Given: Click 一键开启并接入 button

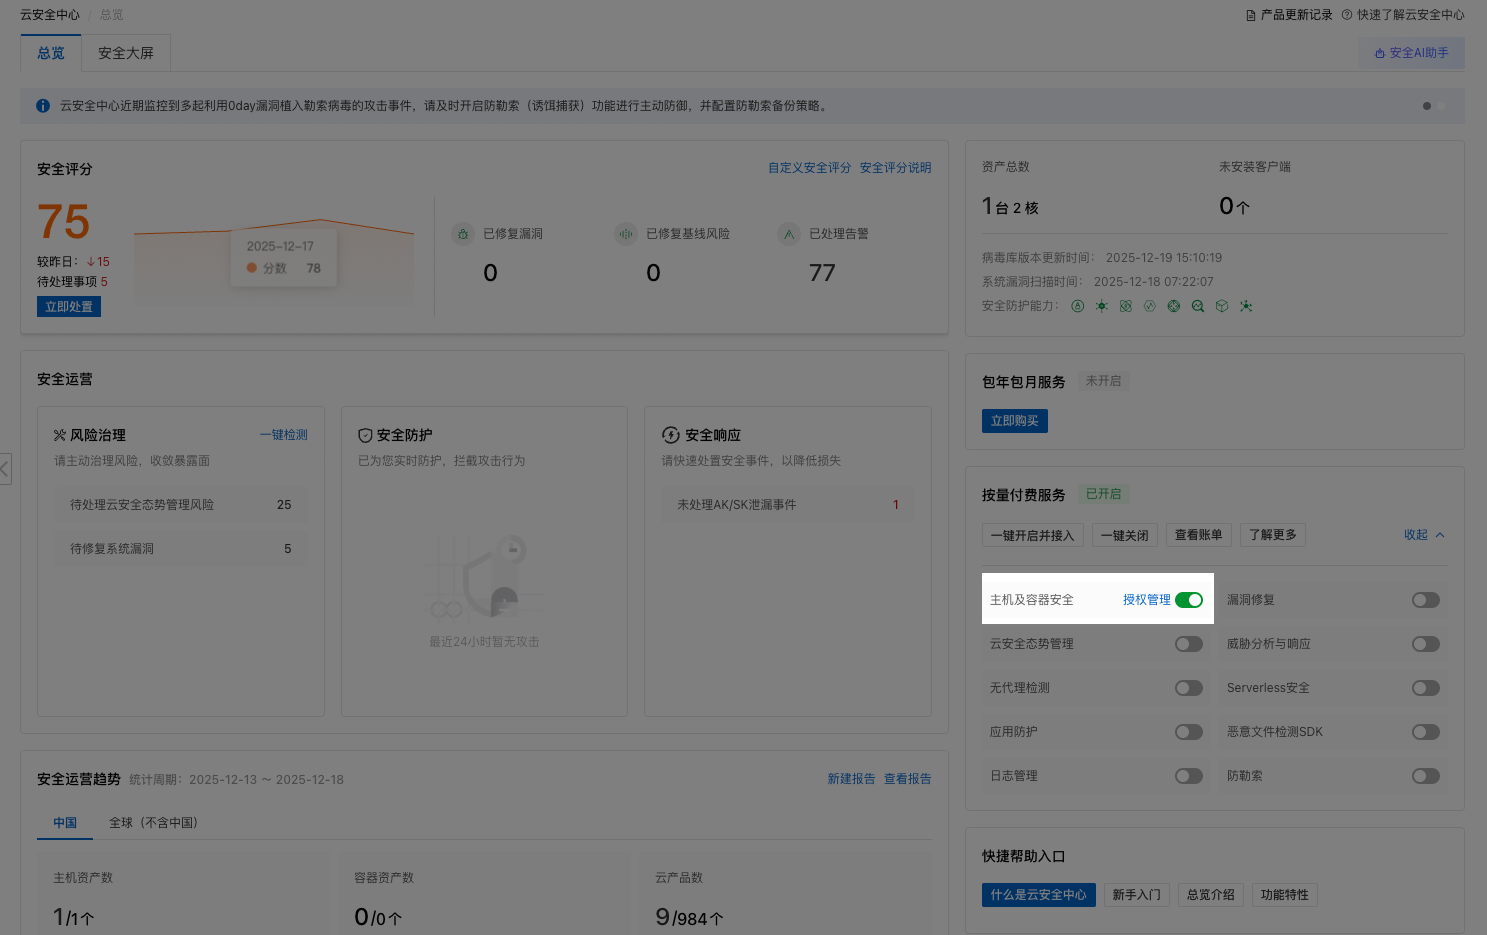Looking at the screenshot, I should pos(1032,535).
